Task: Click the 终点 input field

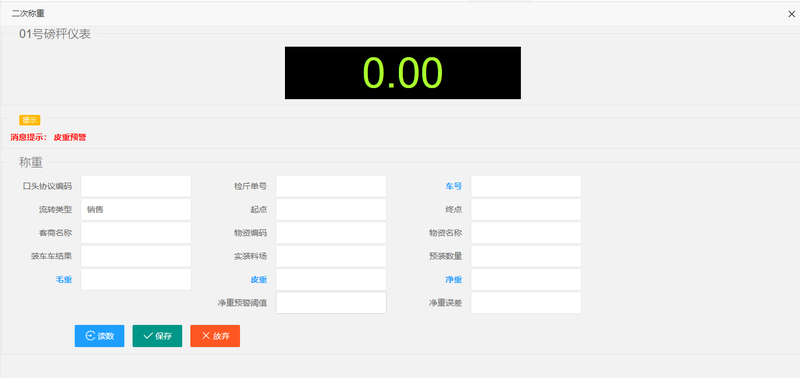Action: coord(526,209)
